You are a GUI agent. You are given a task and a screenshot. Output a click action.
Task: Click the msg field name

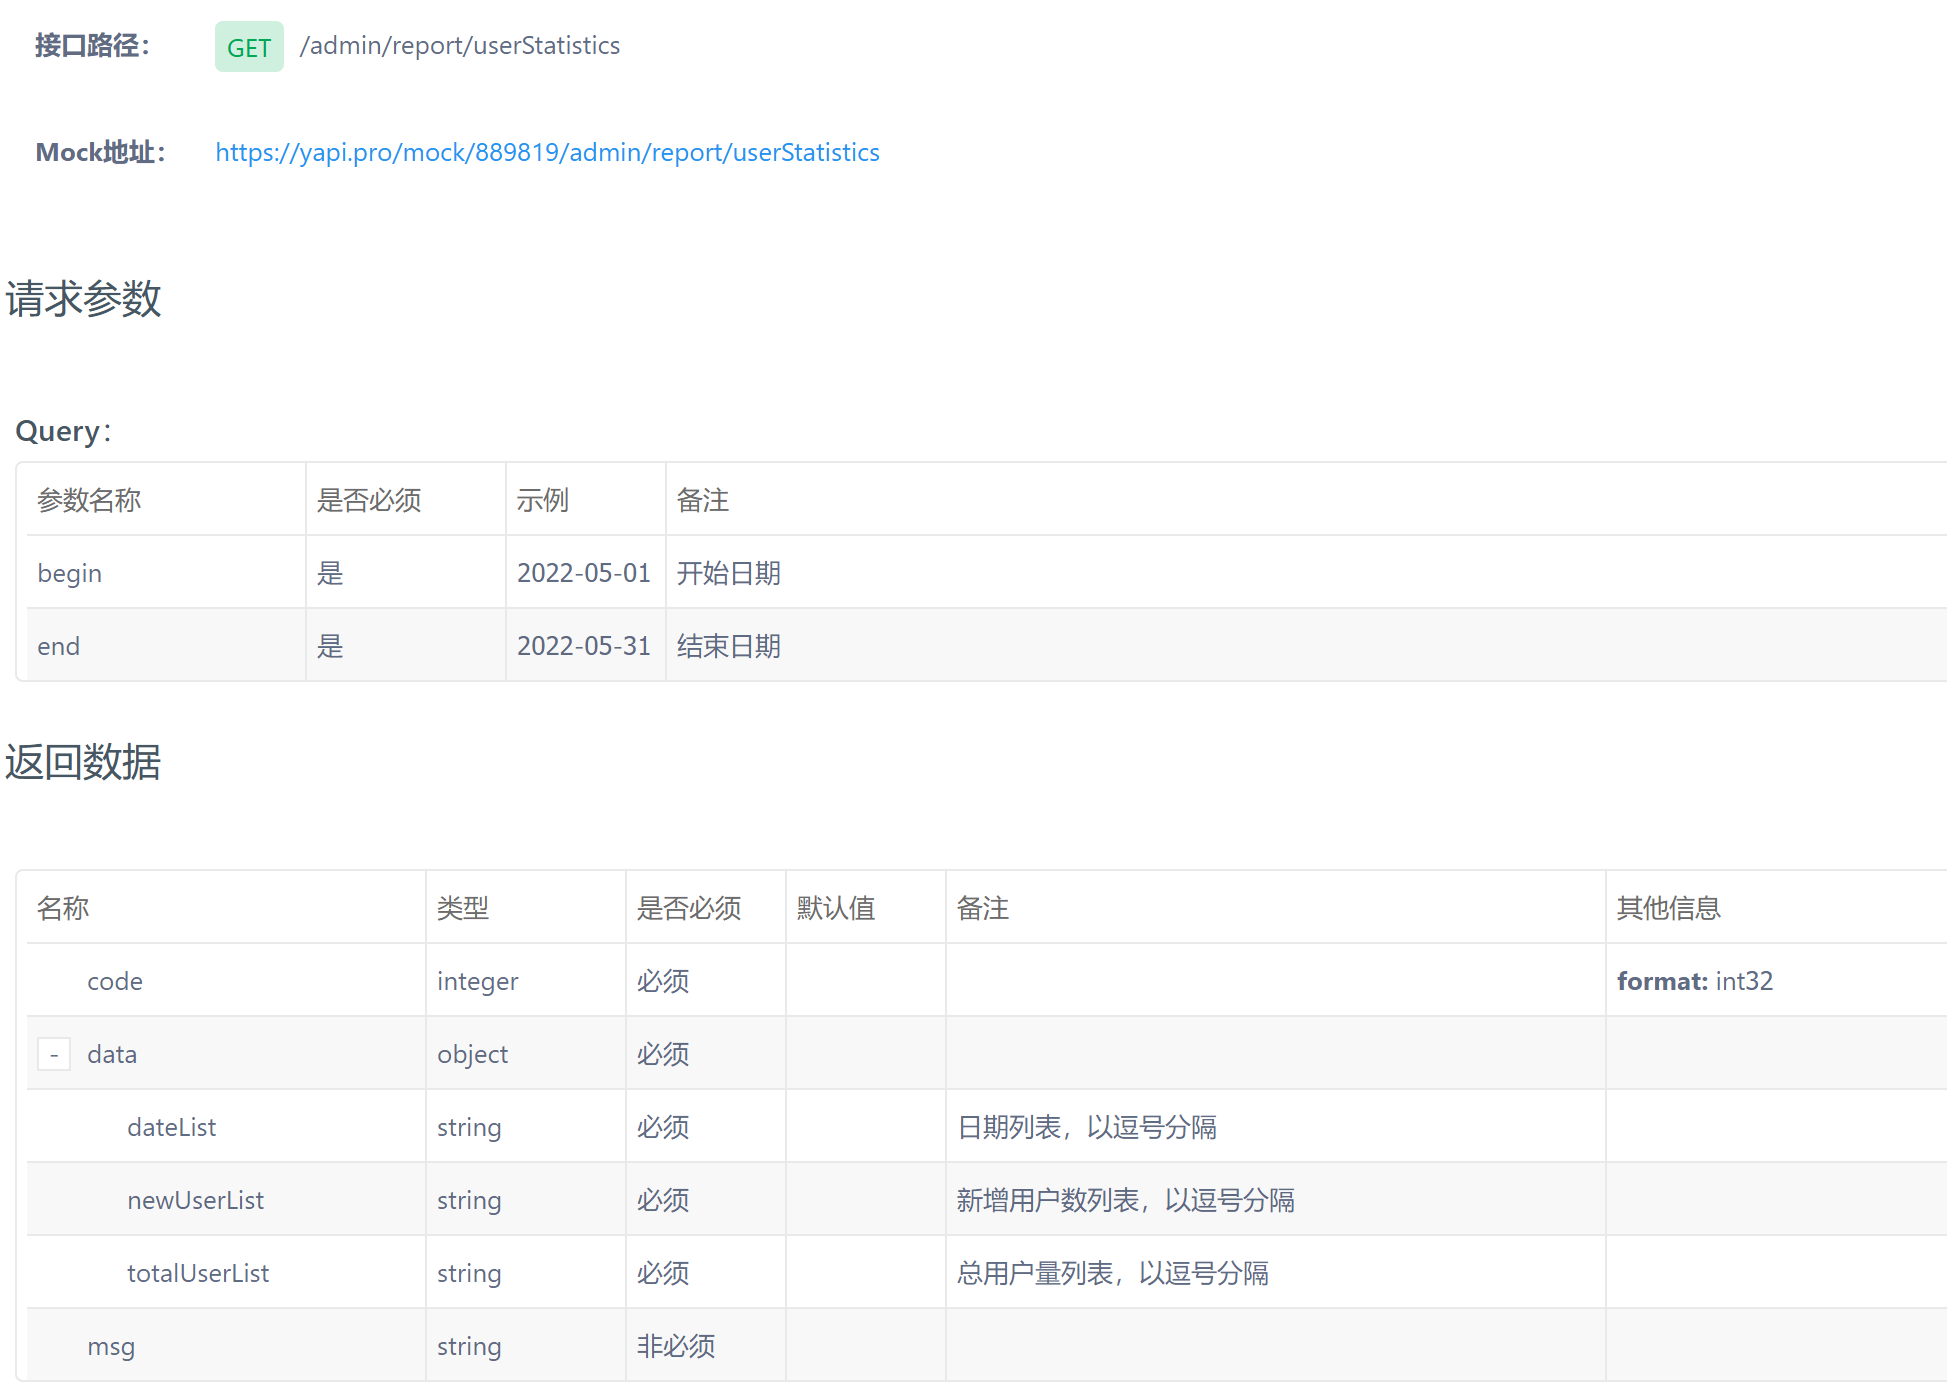111,1346
